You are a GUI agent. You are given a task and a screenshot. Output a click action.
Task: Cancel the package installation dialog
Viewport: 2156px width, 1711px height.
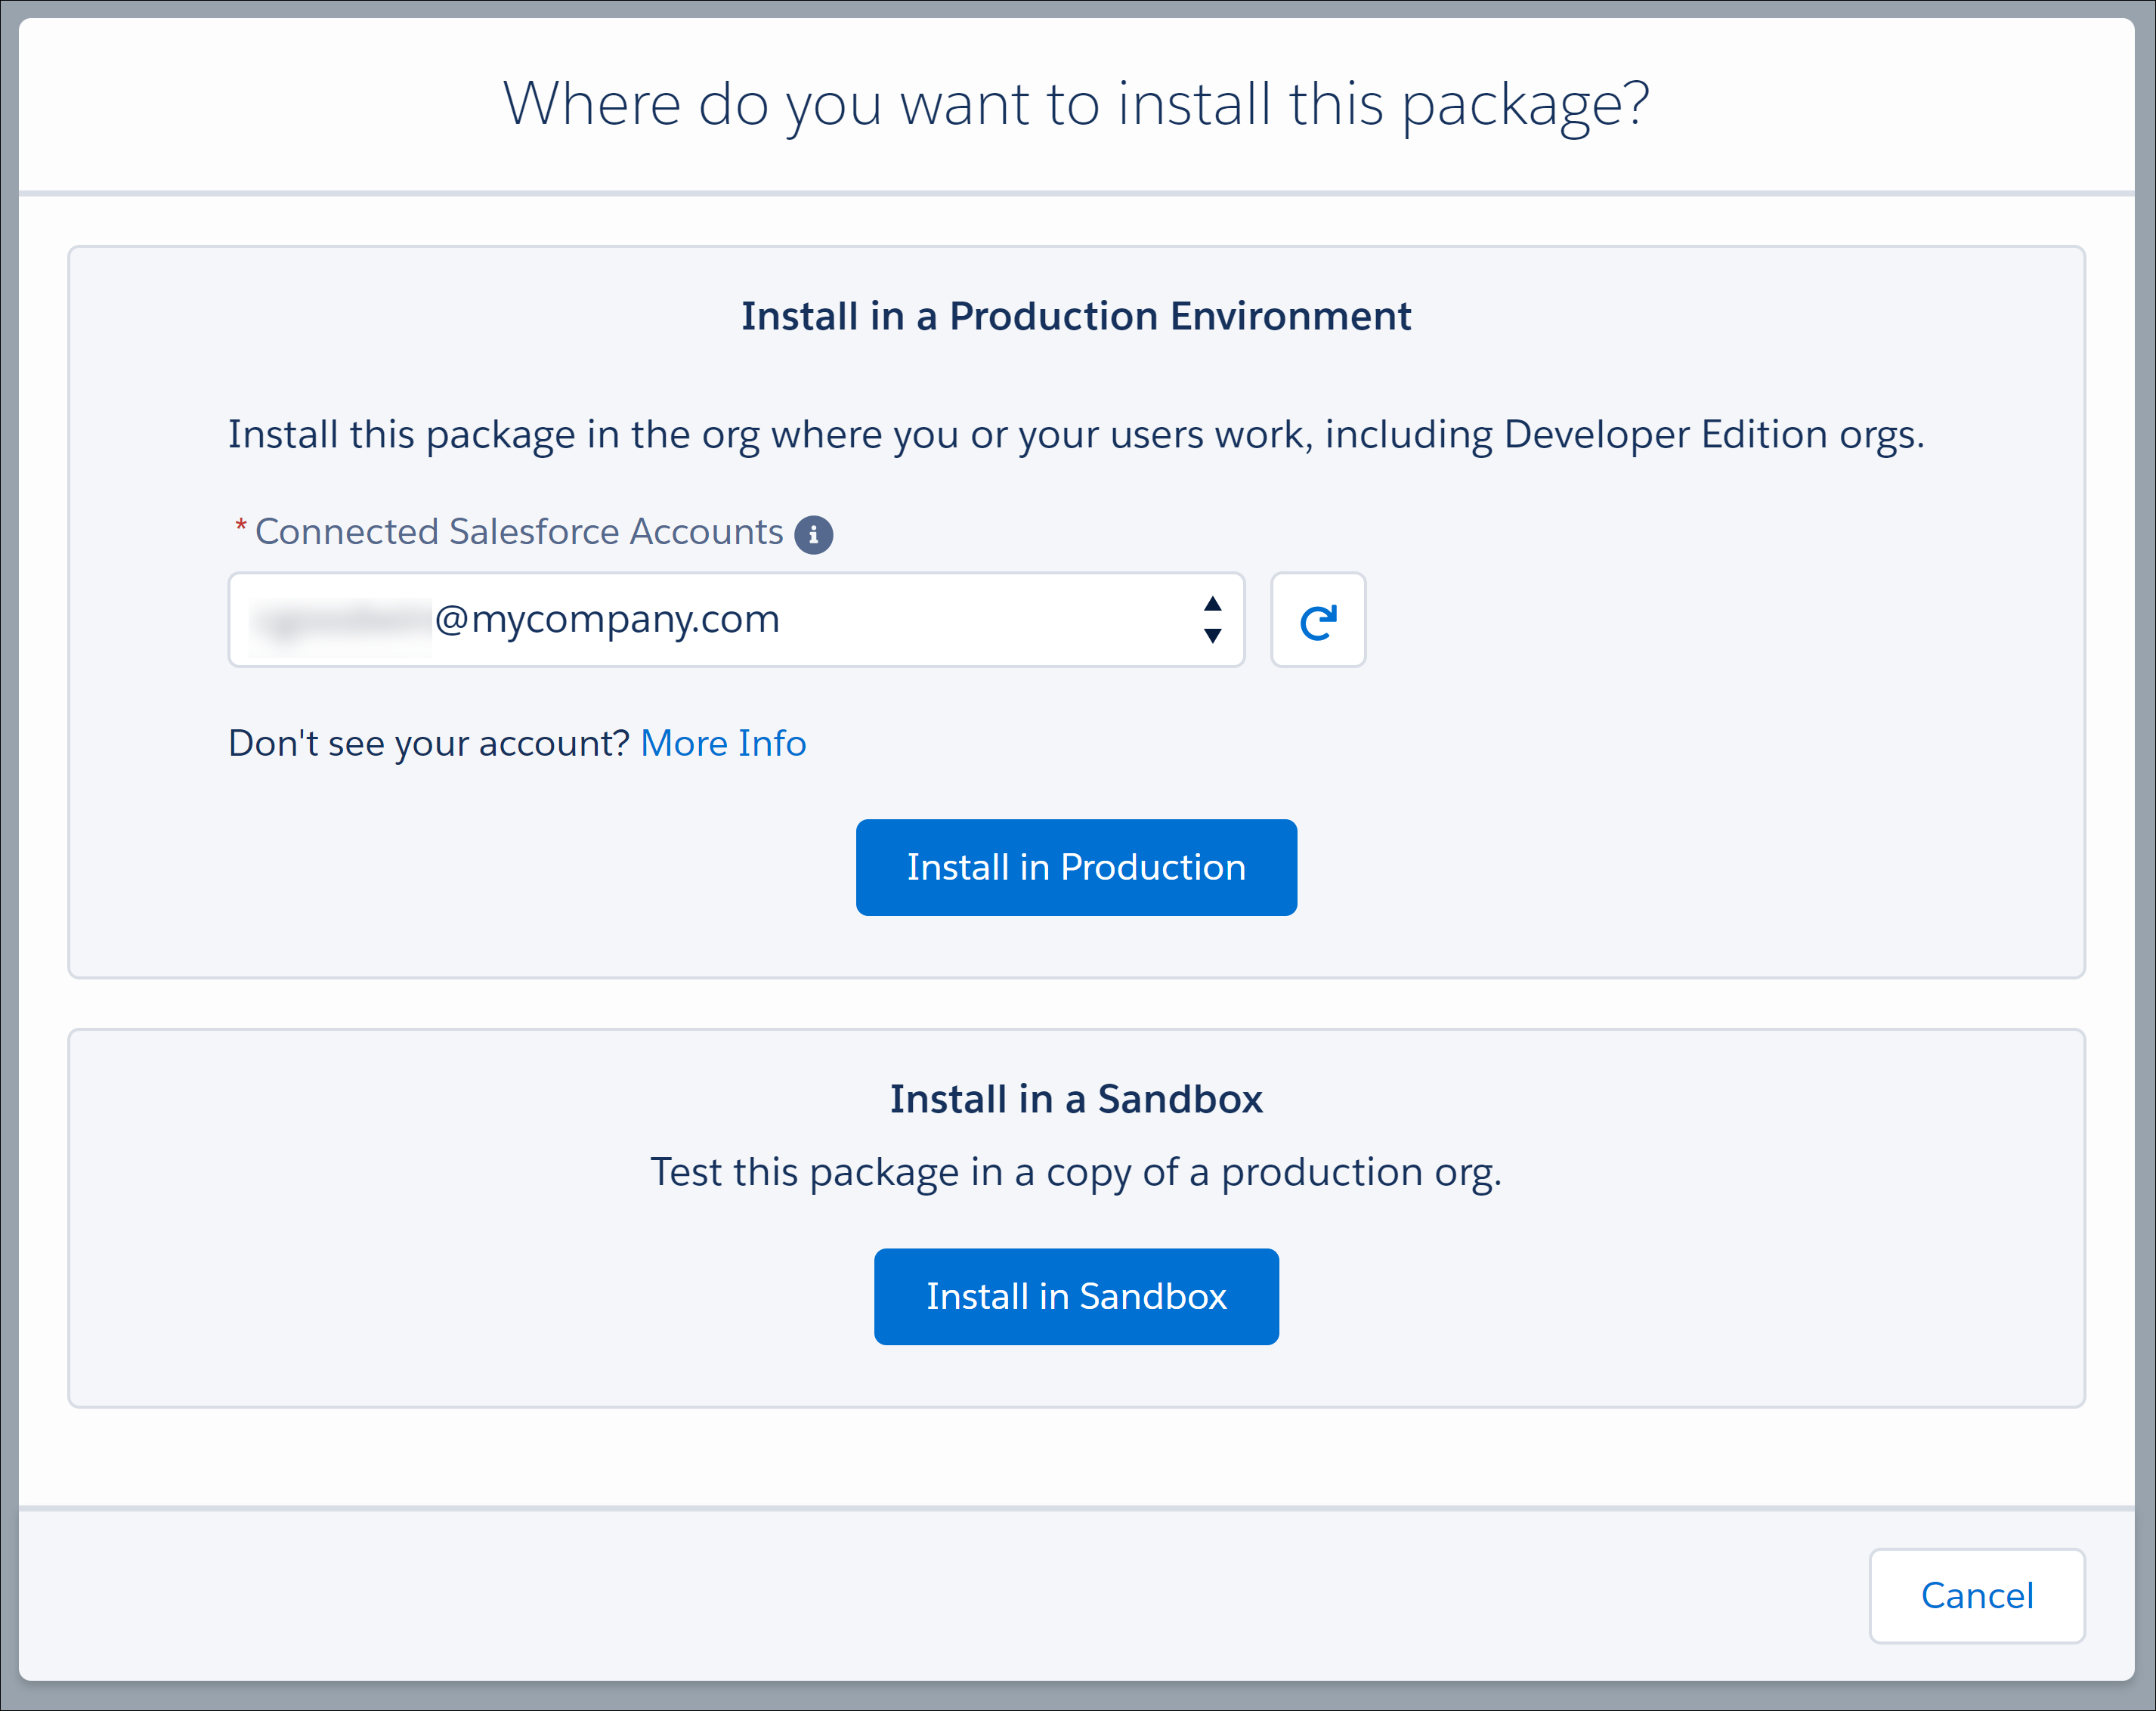point(1976,1595)
